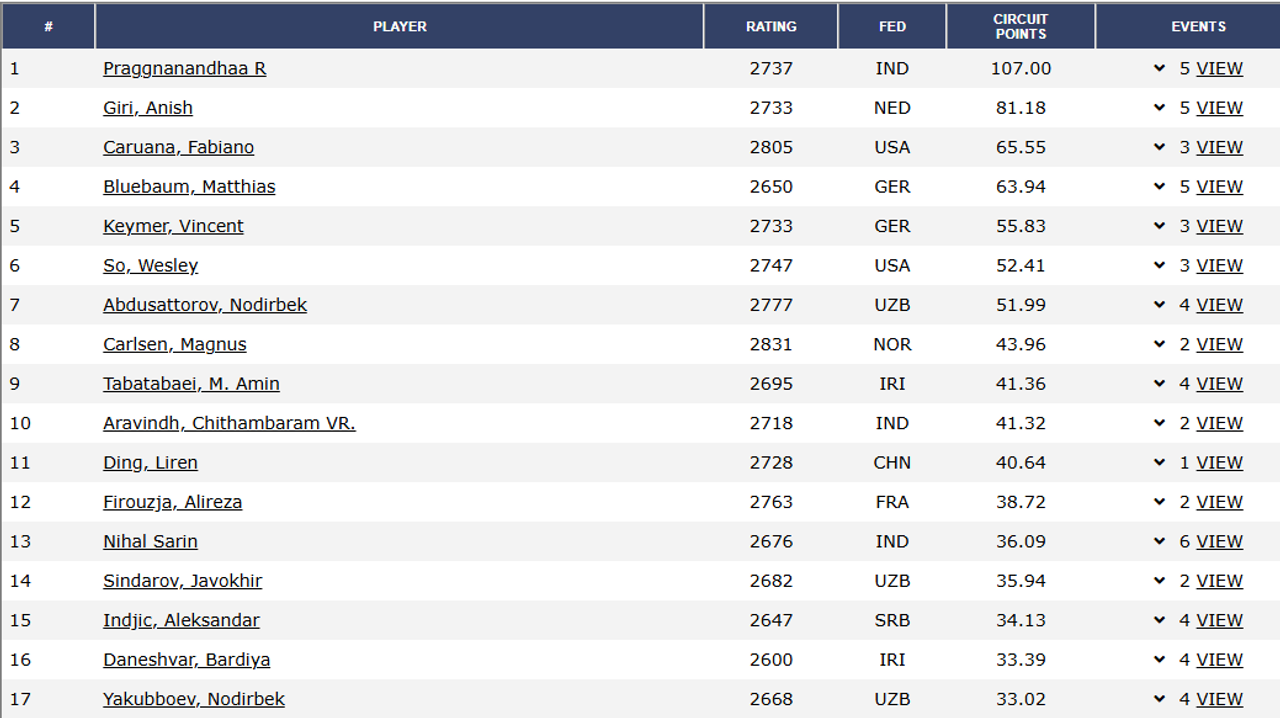This screenshot has width=1280, height=718.
Task: Select the RATING column header
Action: [x=771, y=27]
